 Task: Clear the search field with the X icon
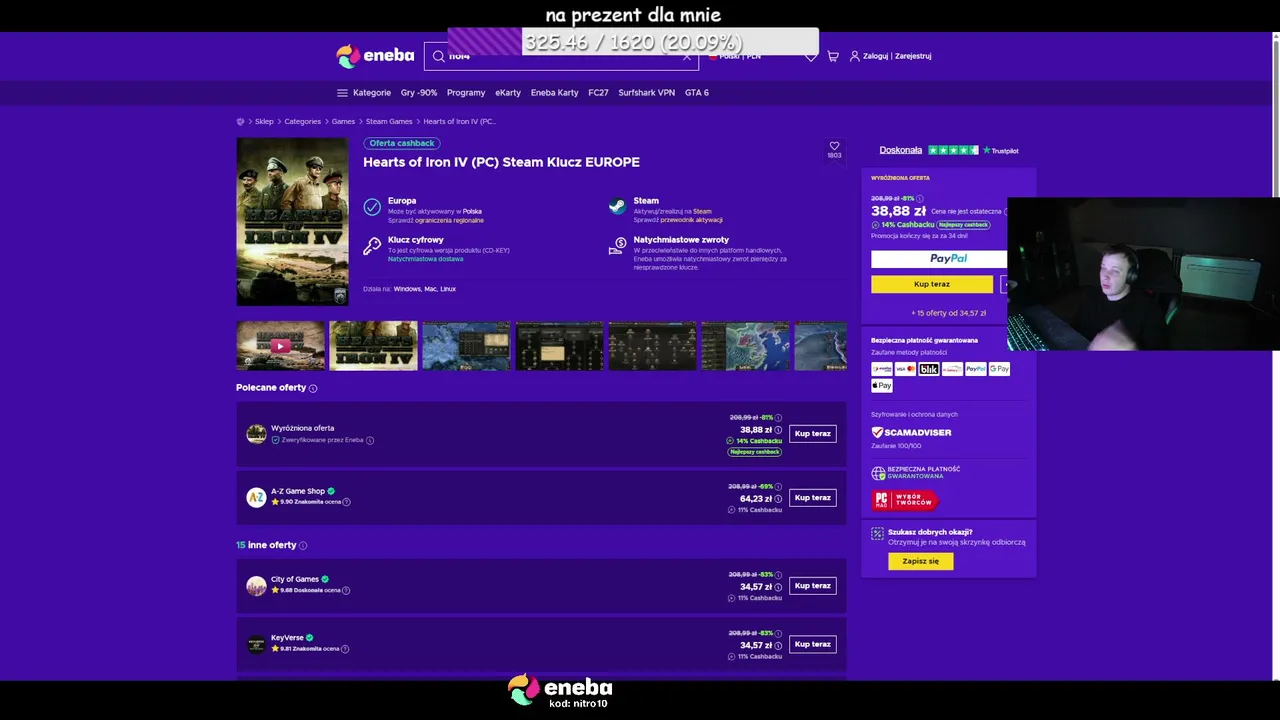coord(687,57)
